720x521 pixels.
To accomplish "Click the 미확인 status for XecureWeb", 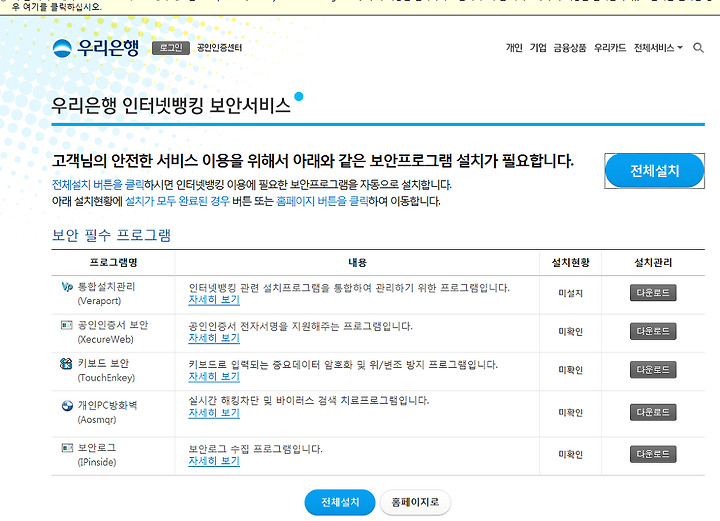I will click(570, 331).
